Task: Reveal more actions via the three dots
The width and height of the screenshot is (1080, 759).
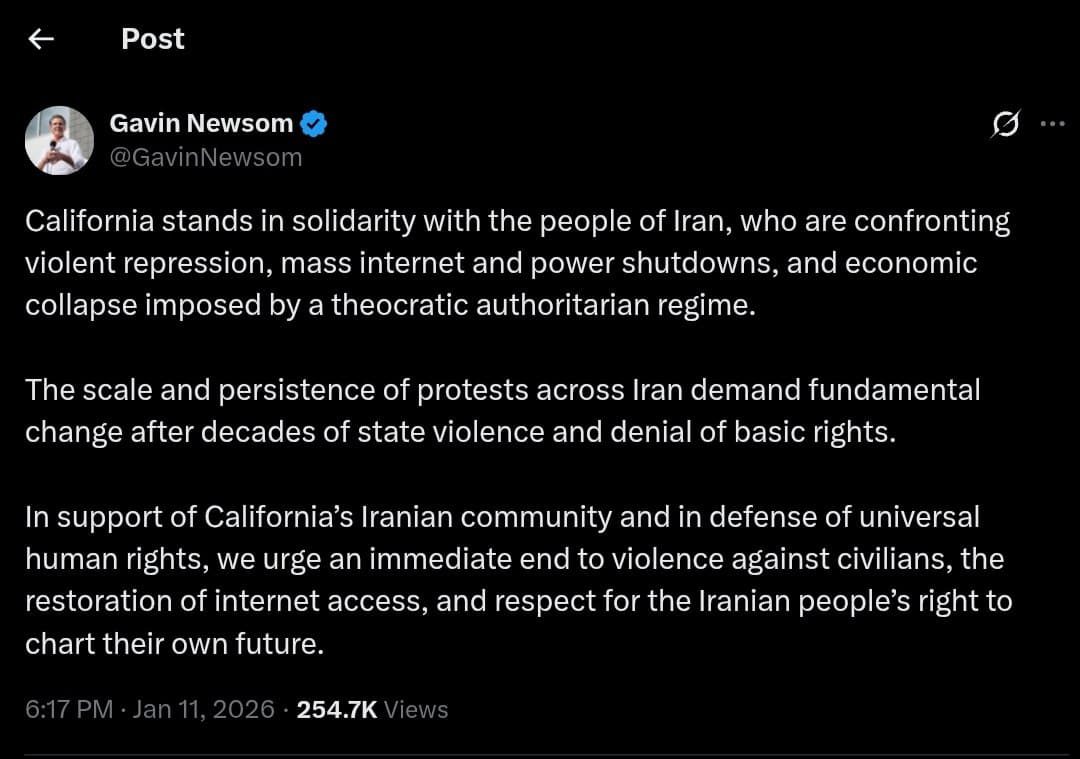Action: click(1053, 124)
